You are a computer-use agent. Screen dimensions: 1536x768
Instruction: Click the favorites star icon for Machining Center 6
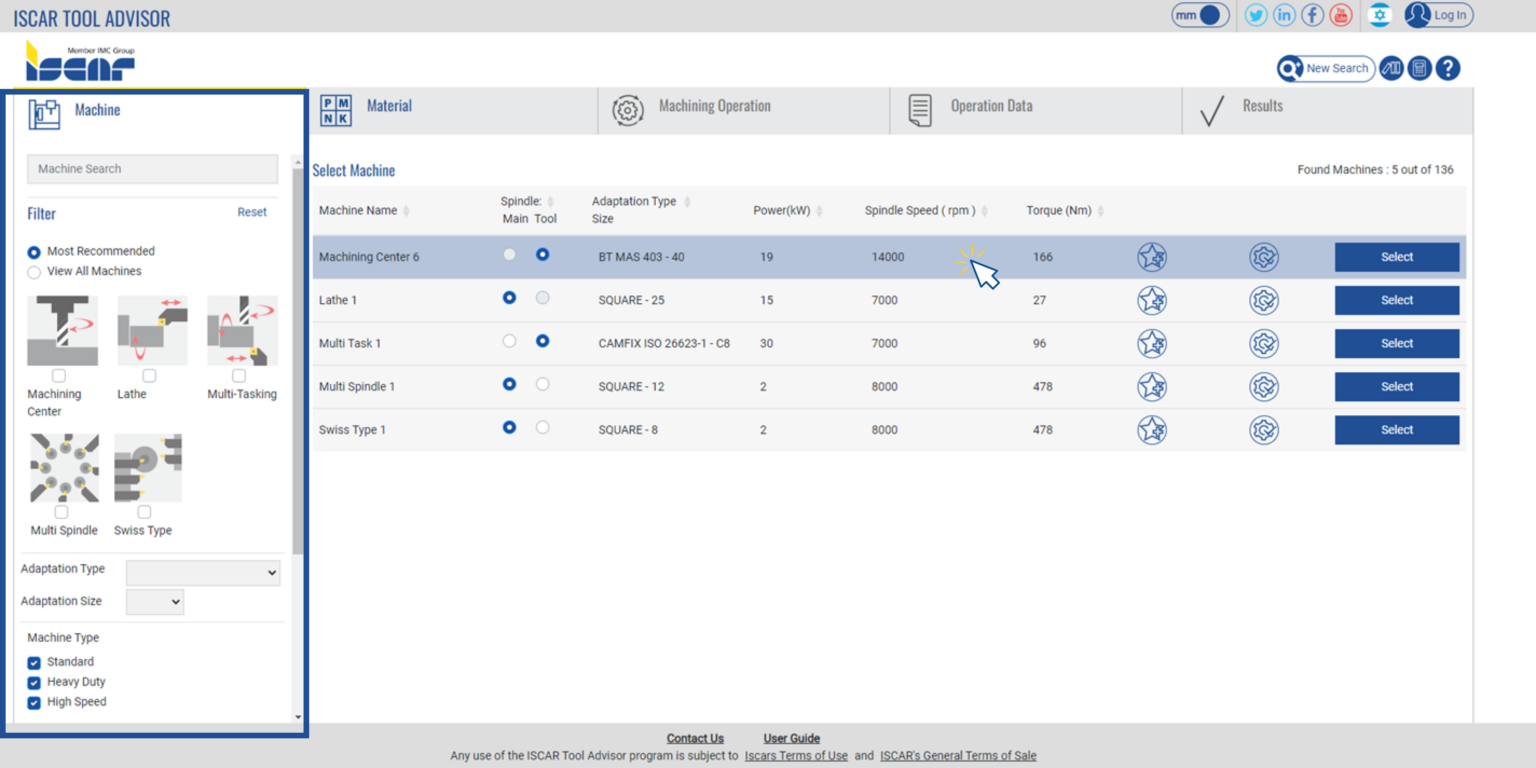pos(1152,256)
